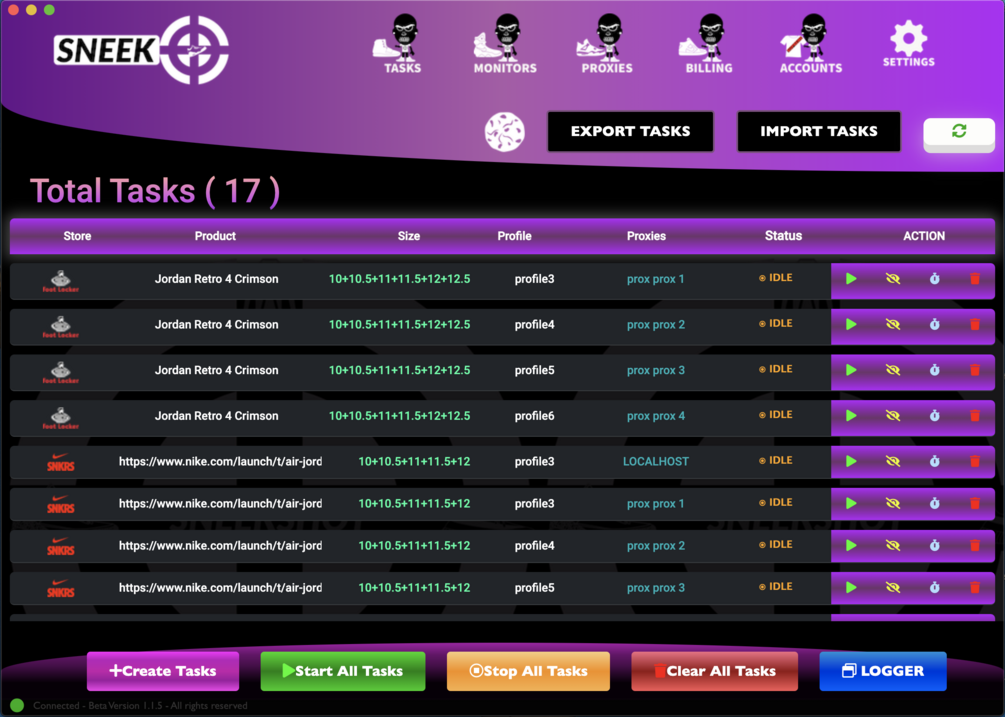Open timer for SNKRS profile5 task
The image size is (1005, 717).
(934, 587)
